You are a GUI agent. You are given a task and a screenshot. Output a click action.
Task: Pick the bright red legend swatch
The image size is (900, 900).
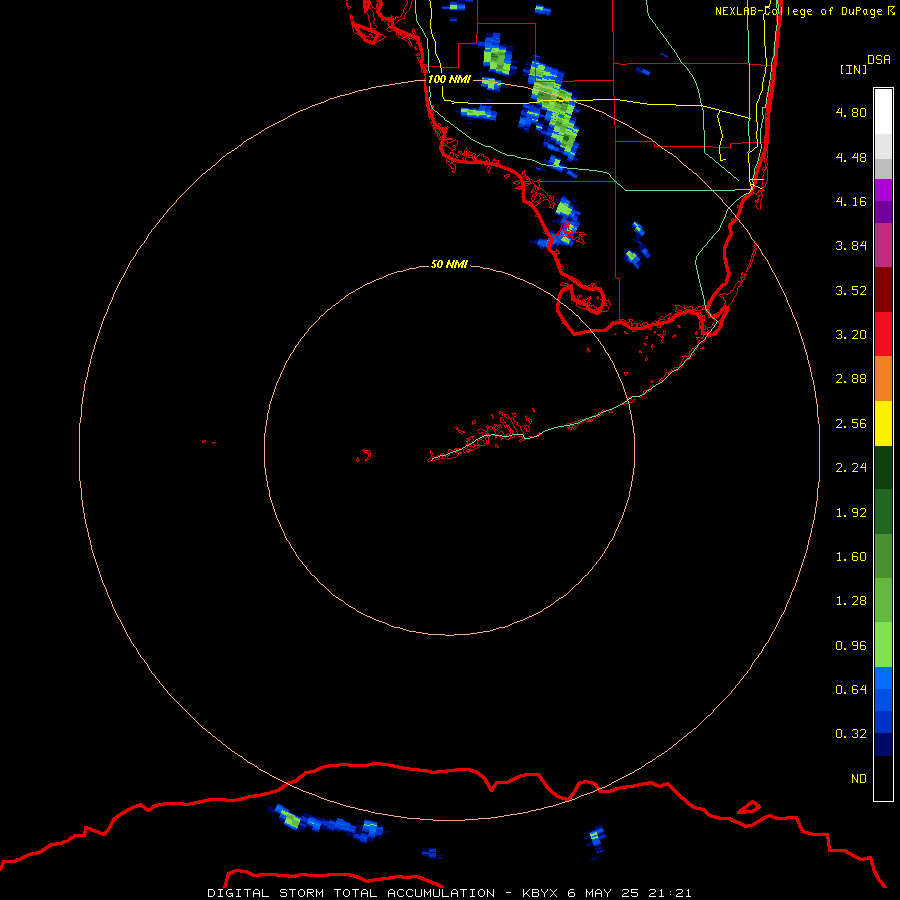point(883,334)
